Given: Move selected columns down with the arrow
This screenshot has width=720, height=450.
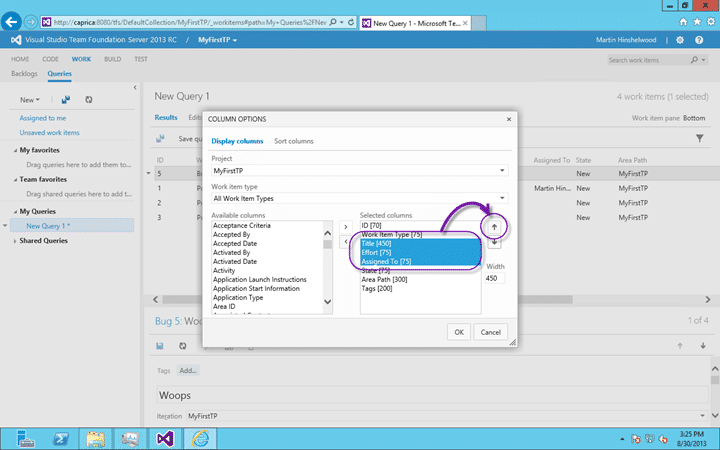Looking at the screenshot, I should click(494, 242).
